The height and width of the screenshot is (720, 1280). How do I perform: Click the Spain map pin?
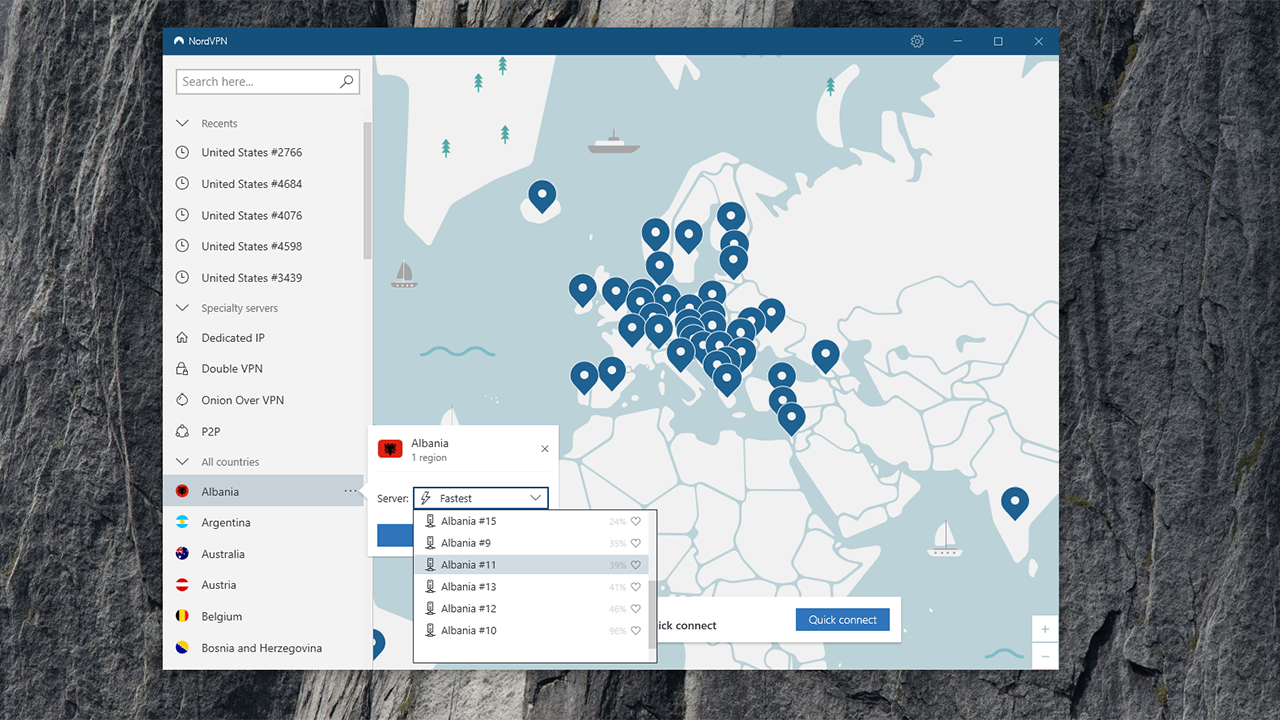coord(611,372)
